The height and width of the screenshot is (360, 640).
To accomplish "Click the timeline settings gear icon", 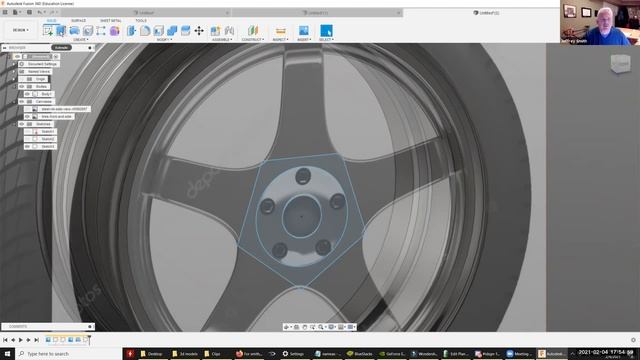I will pyautogui.click(x=633, y=340).
